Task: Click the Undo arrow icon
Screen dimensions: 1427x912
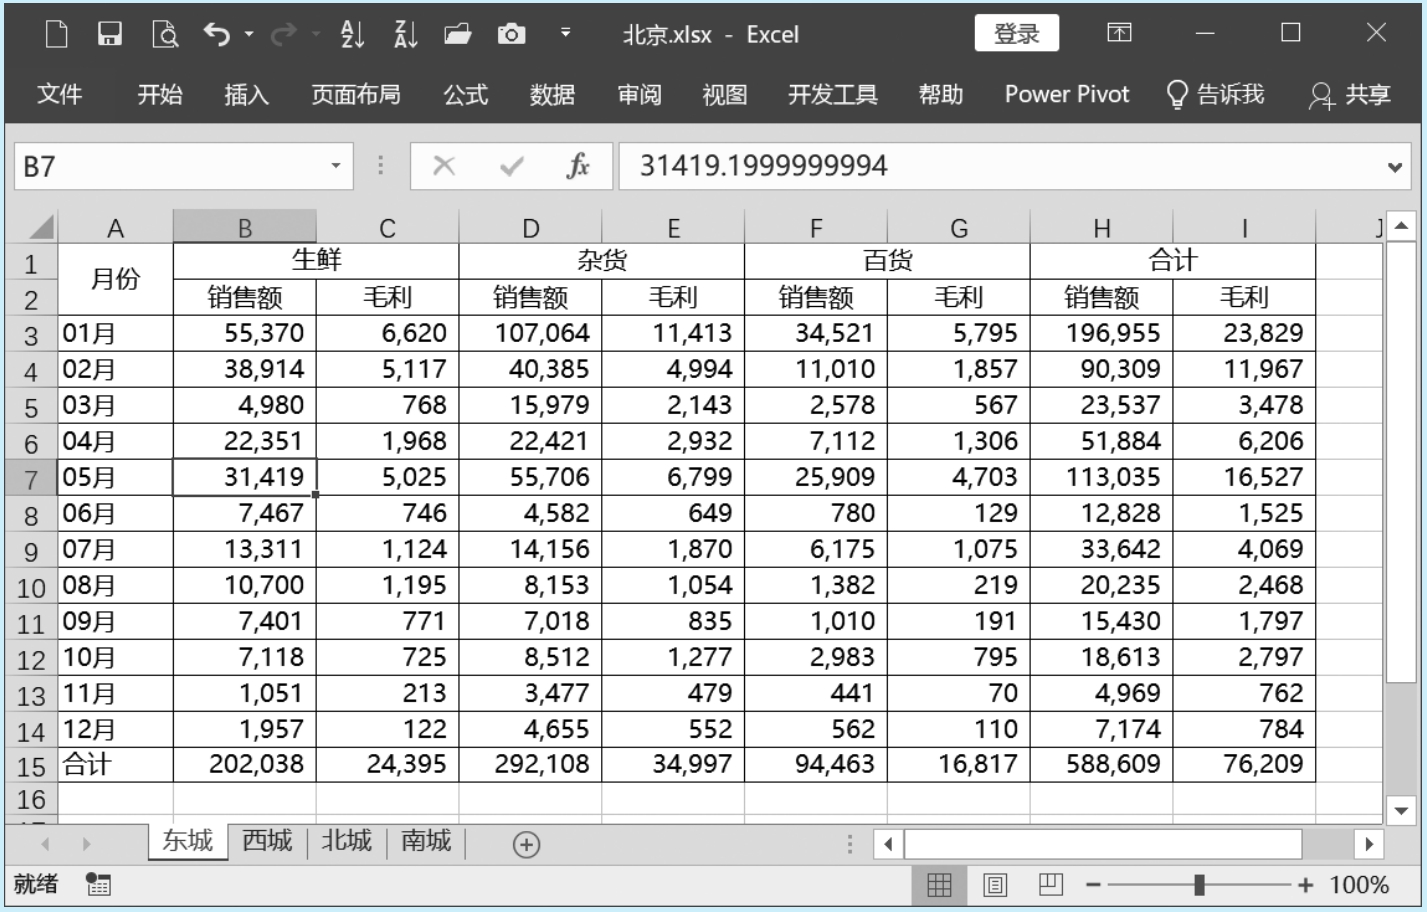Action: tap(216, 35)
